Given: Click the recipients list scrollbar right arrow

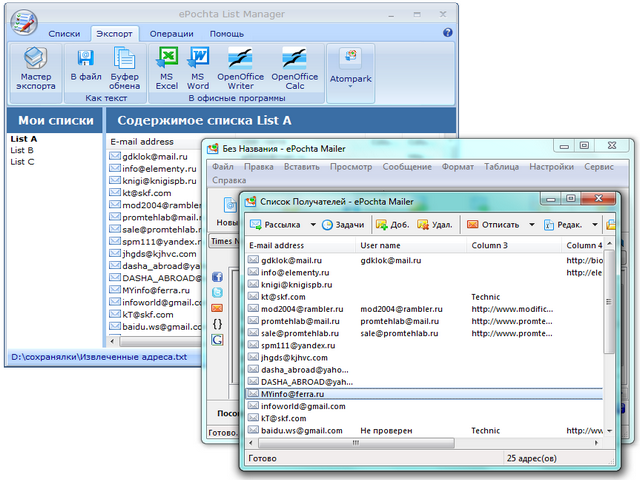Looking at the screenshot, I should point(596,443).
